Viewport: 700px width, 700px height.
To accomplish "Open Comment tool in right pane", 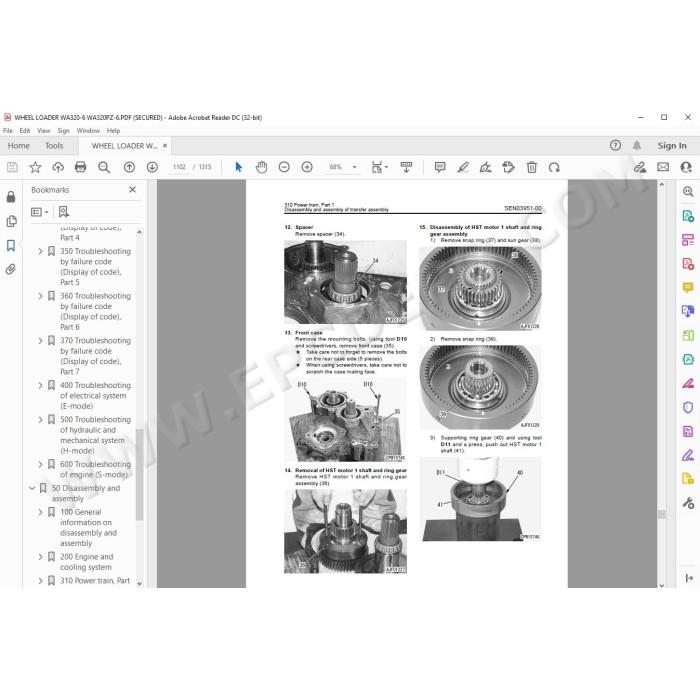I will pos(688,287).
